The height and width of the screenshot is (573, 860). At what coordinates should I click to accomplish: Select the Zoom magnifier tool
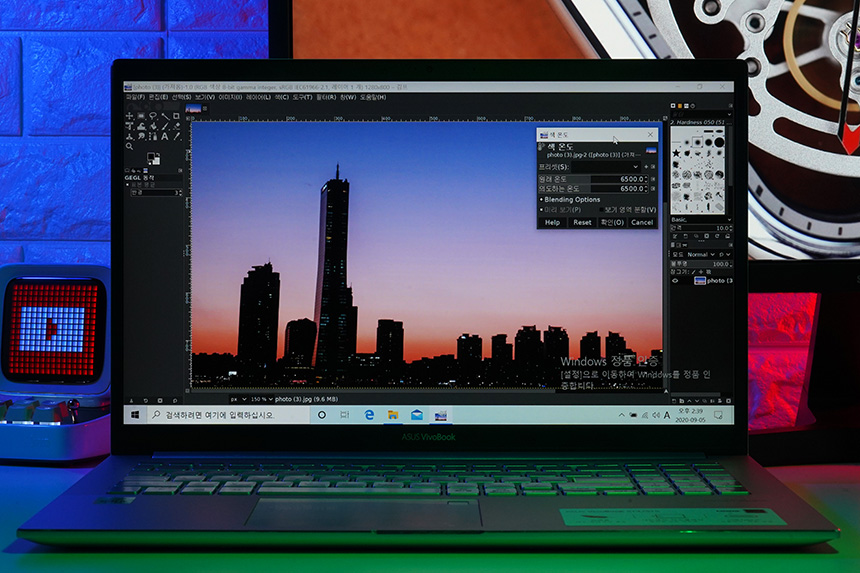point(129,146)
